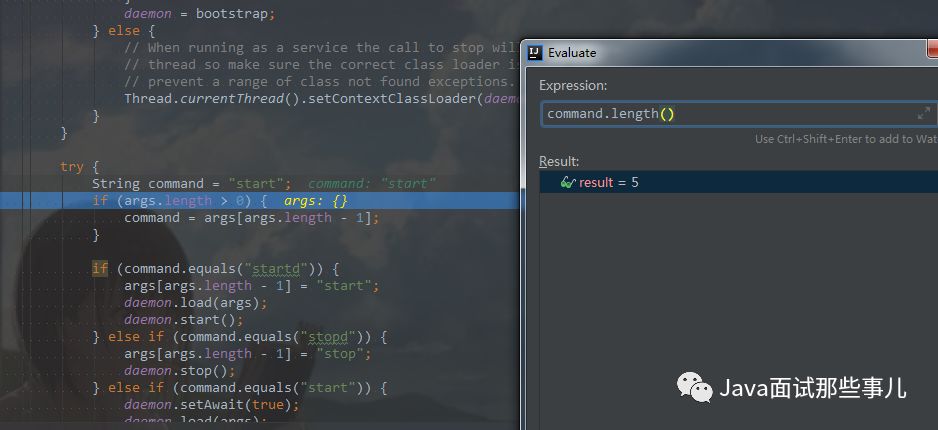This screenshot has width=938, height=430.
Task: Click the 'Expression:' label
Action: [573, 86]
